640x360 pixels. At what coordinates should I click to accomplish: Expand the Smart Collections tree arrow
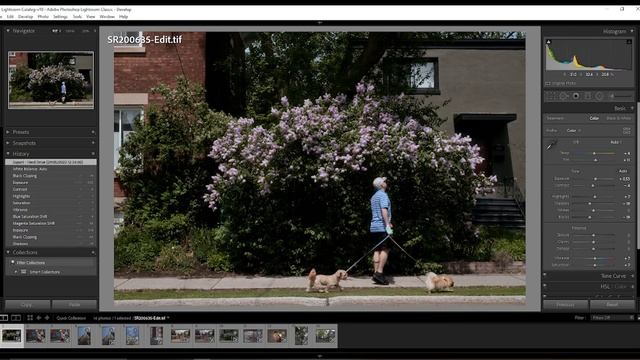[16, 272]
